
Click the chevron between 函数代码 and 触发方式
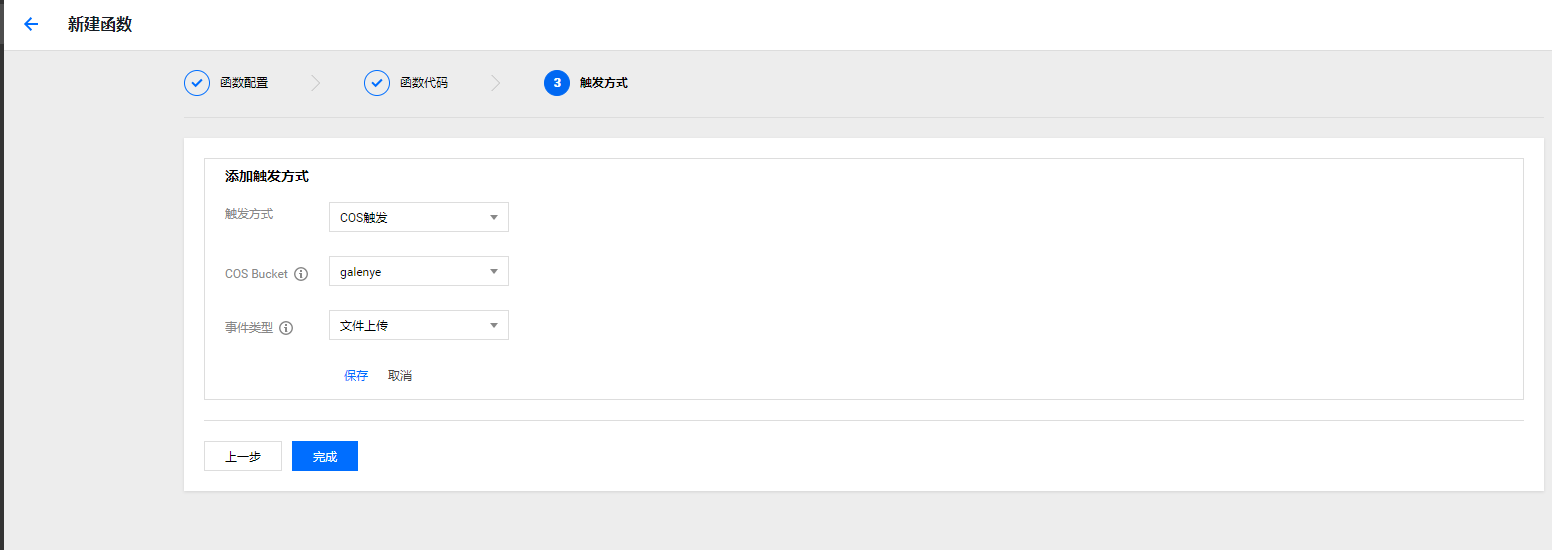click(x=496, y=83)
